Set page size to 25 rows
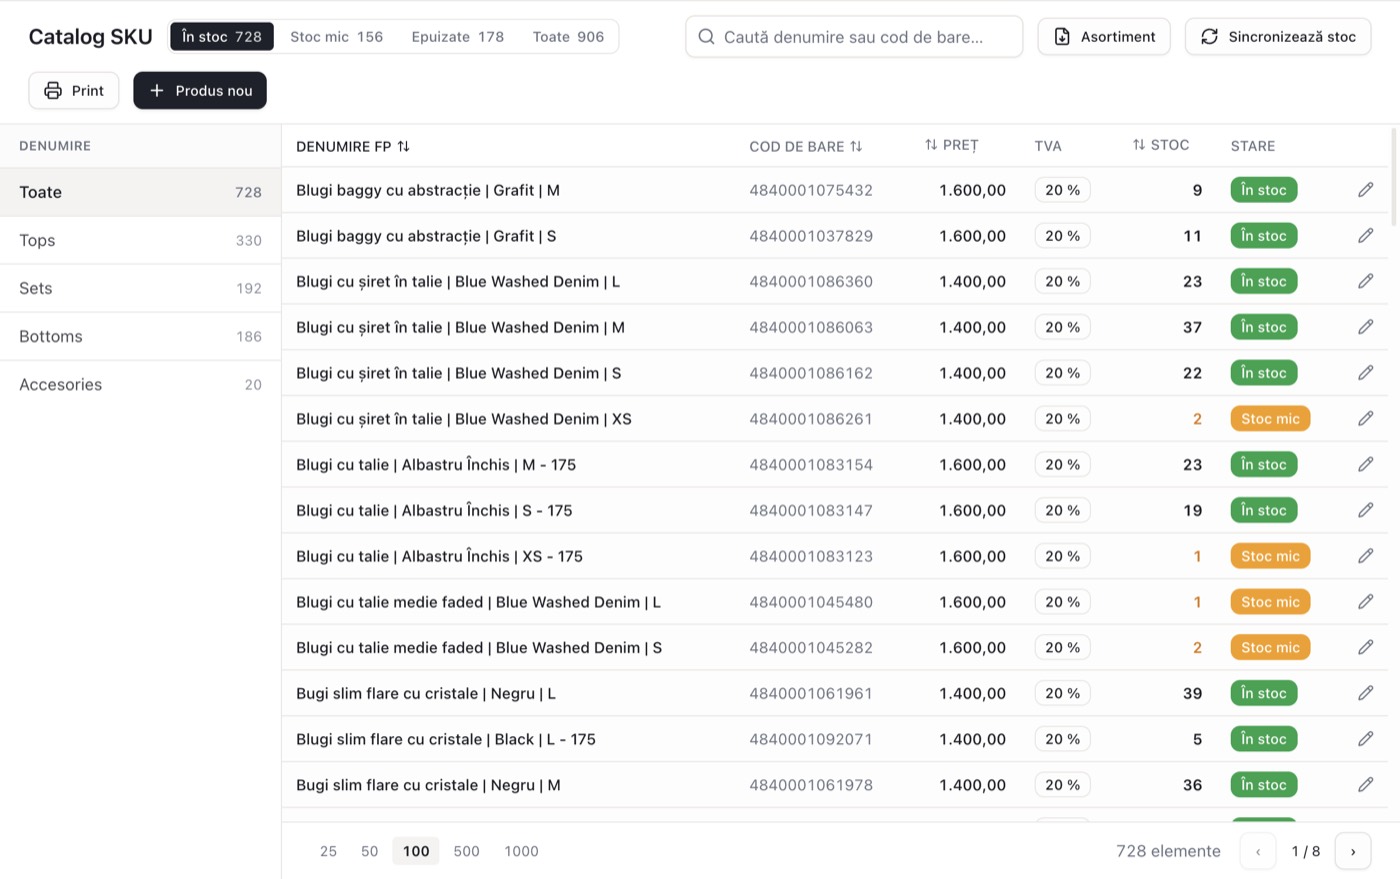The image size is (1400, 879). 328,852
